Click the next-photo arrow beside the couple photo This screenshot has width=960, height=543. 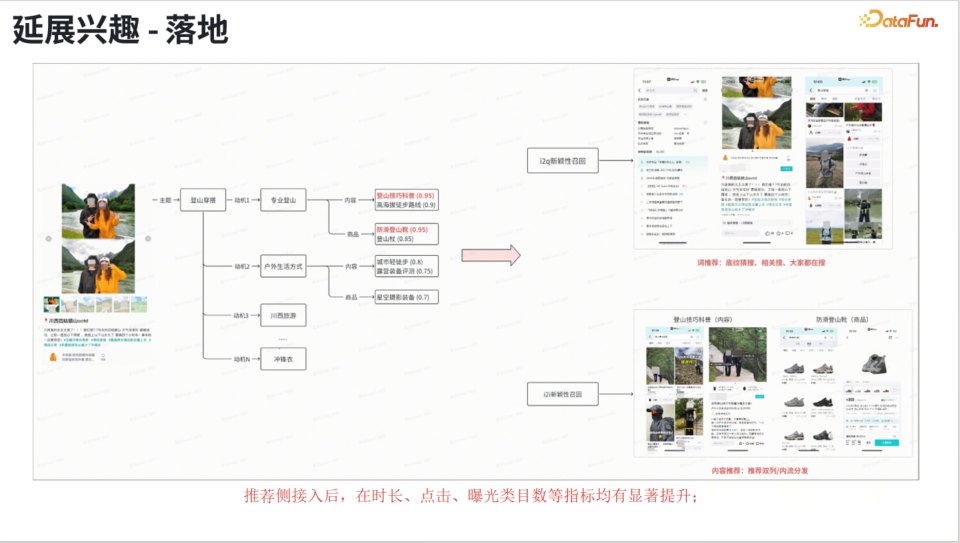pyautogui.click(x=148, y=239)
